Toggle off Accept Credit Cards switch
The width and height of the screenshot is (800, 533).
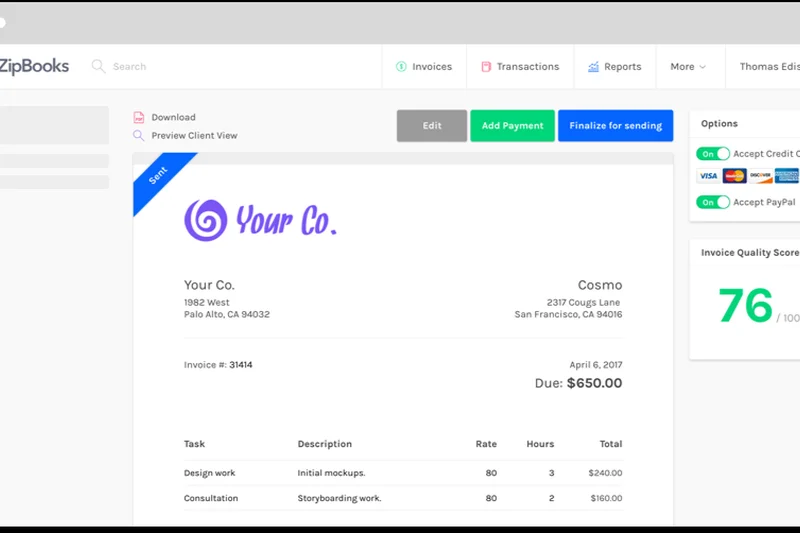click(713, 154)
